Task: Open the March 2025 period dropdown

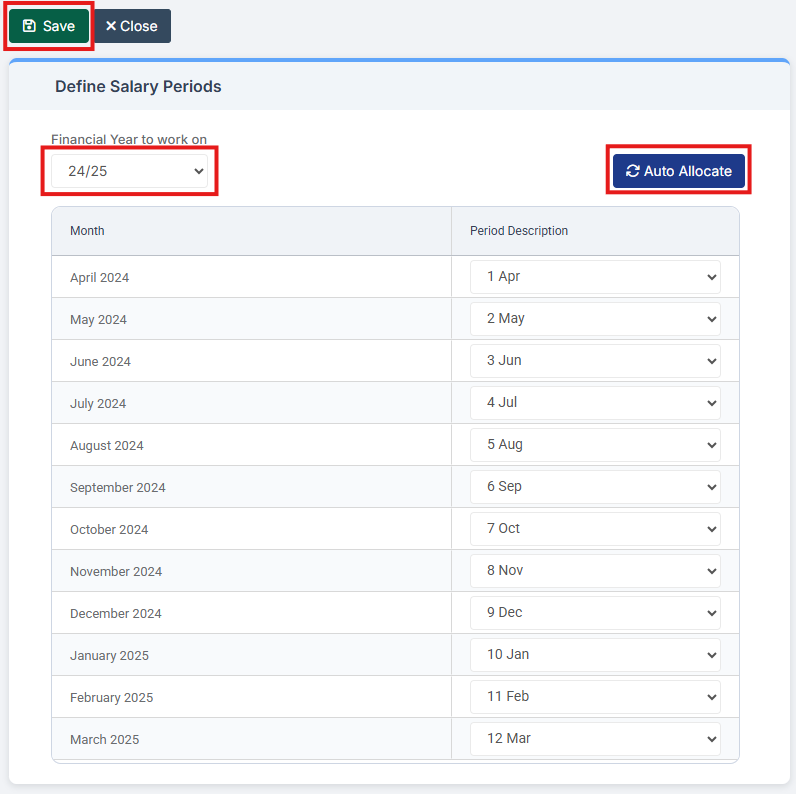Action: [595, 739]
